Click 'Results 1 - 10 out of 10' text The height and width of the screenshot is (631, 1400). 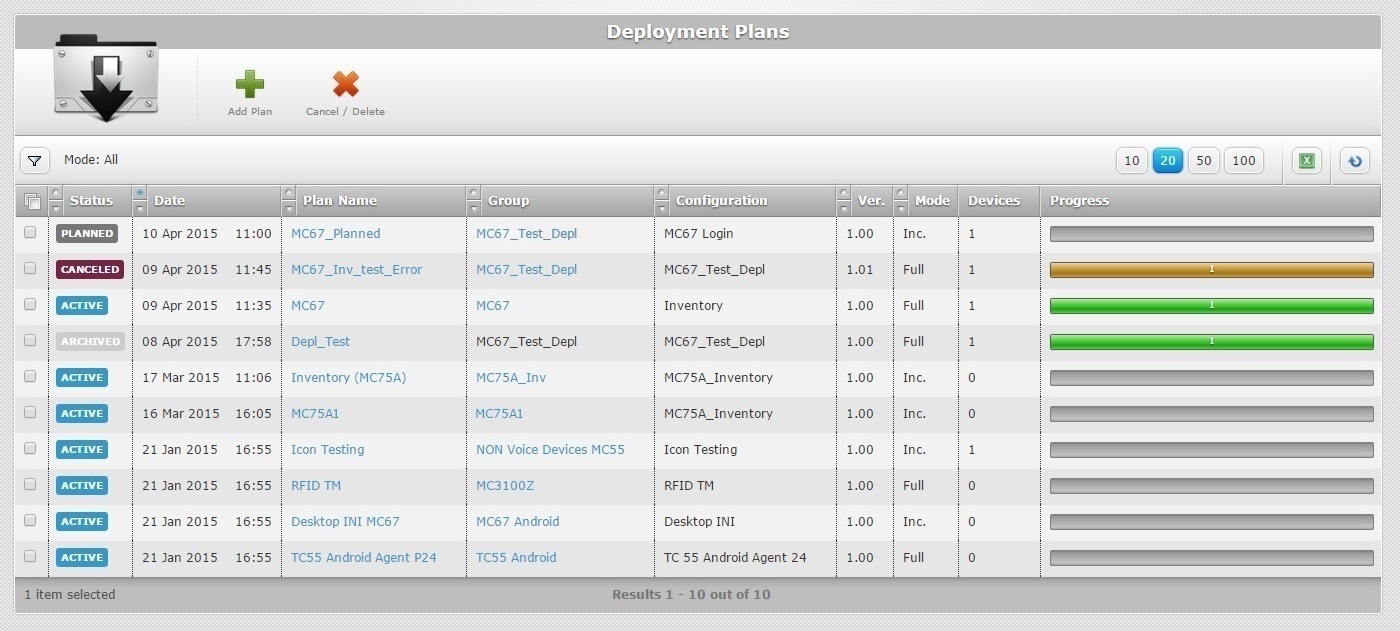click(x=691, y=594)
